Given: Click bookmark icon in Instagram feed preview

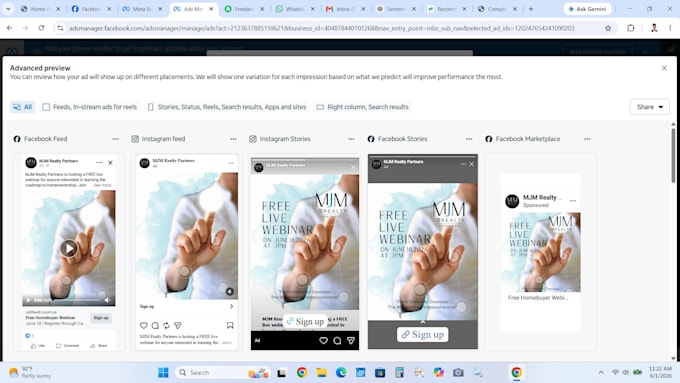Looking at the screenshot, I should [230, 325].
